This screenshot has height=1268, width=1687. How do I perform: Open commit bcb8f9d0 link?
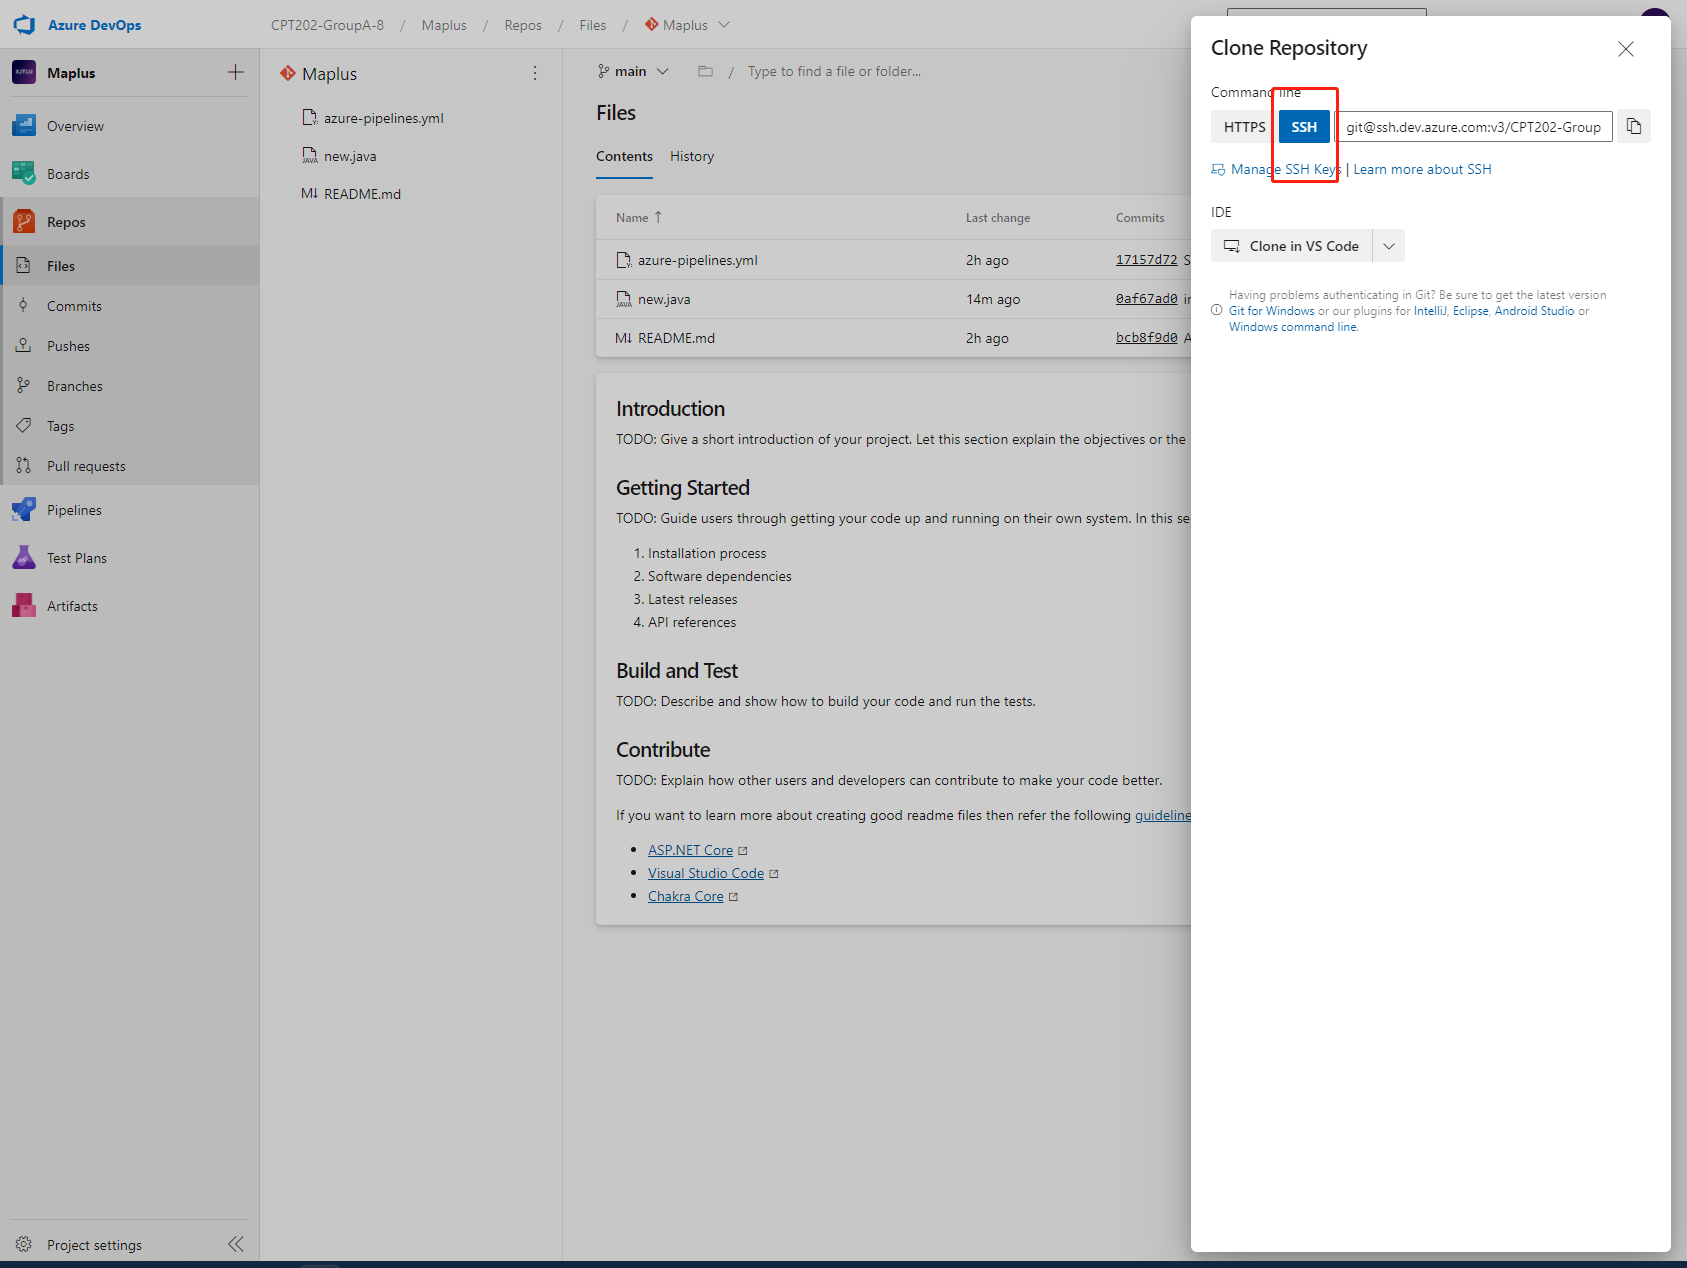click(x=1146, y=338)
